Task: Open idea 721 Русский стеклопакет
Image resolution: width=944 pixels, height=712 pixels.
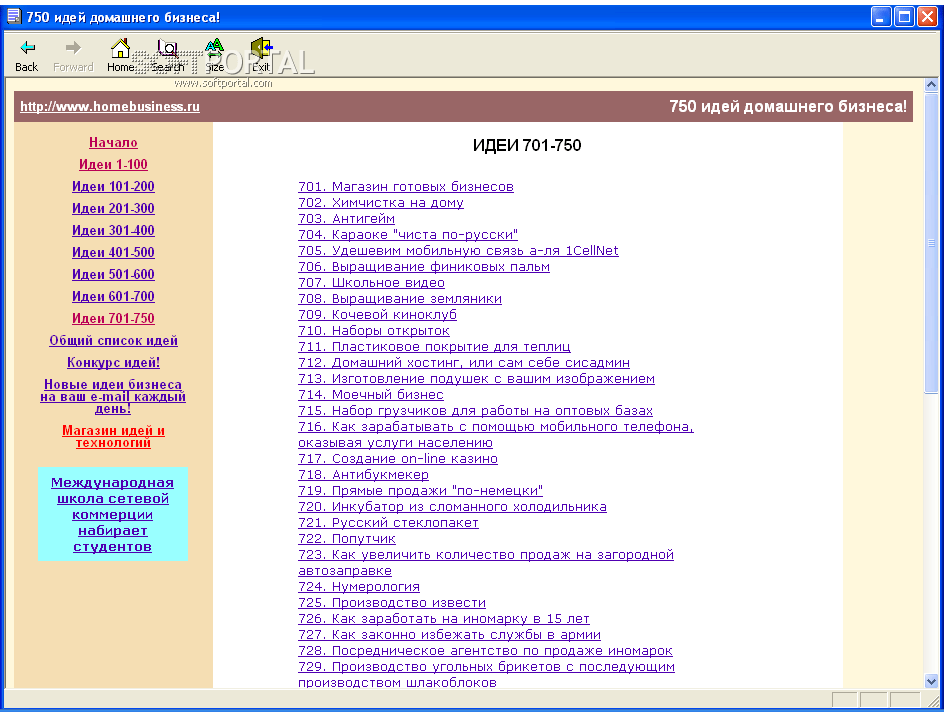Action: [388, 523]
